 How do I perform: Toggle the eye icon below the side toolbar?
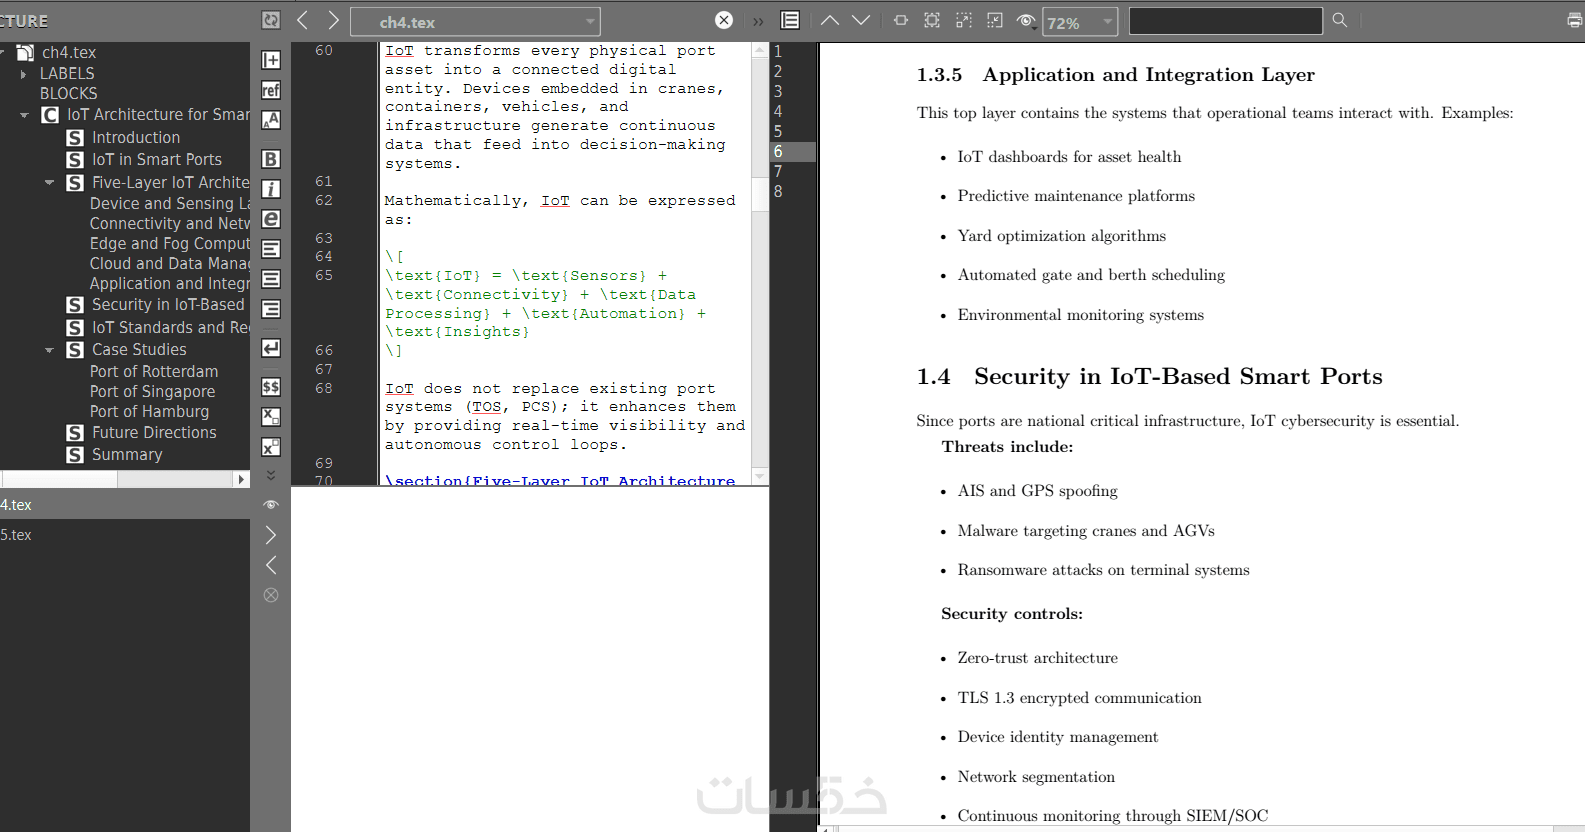coord(271,505)
